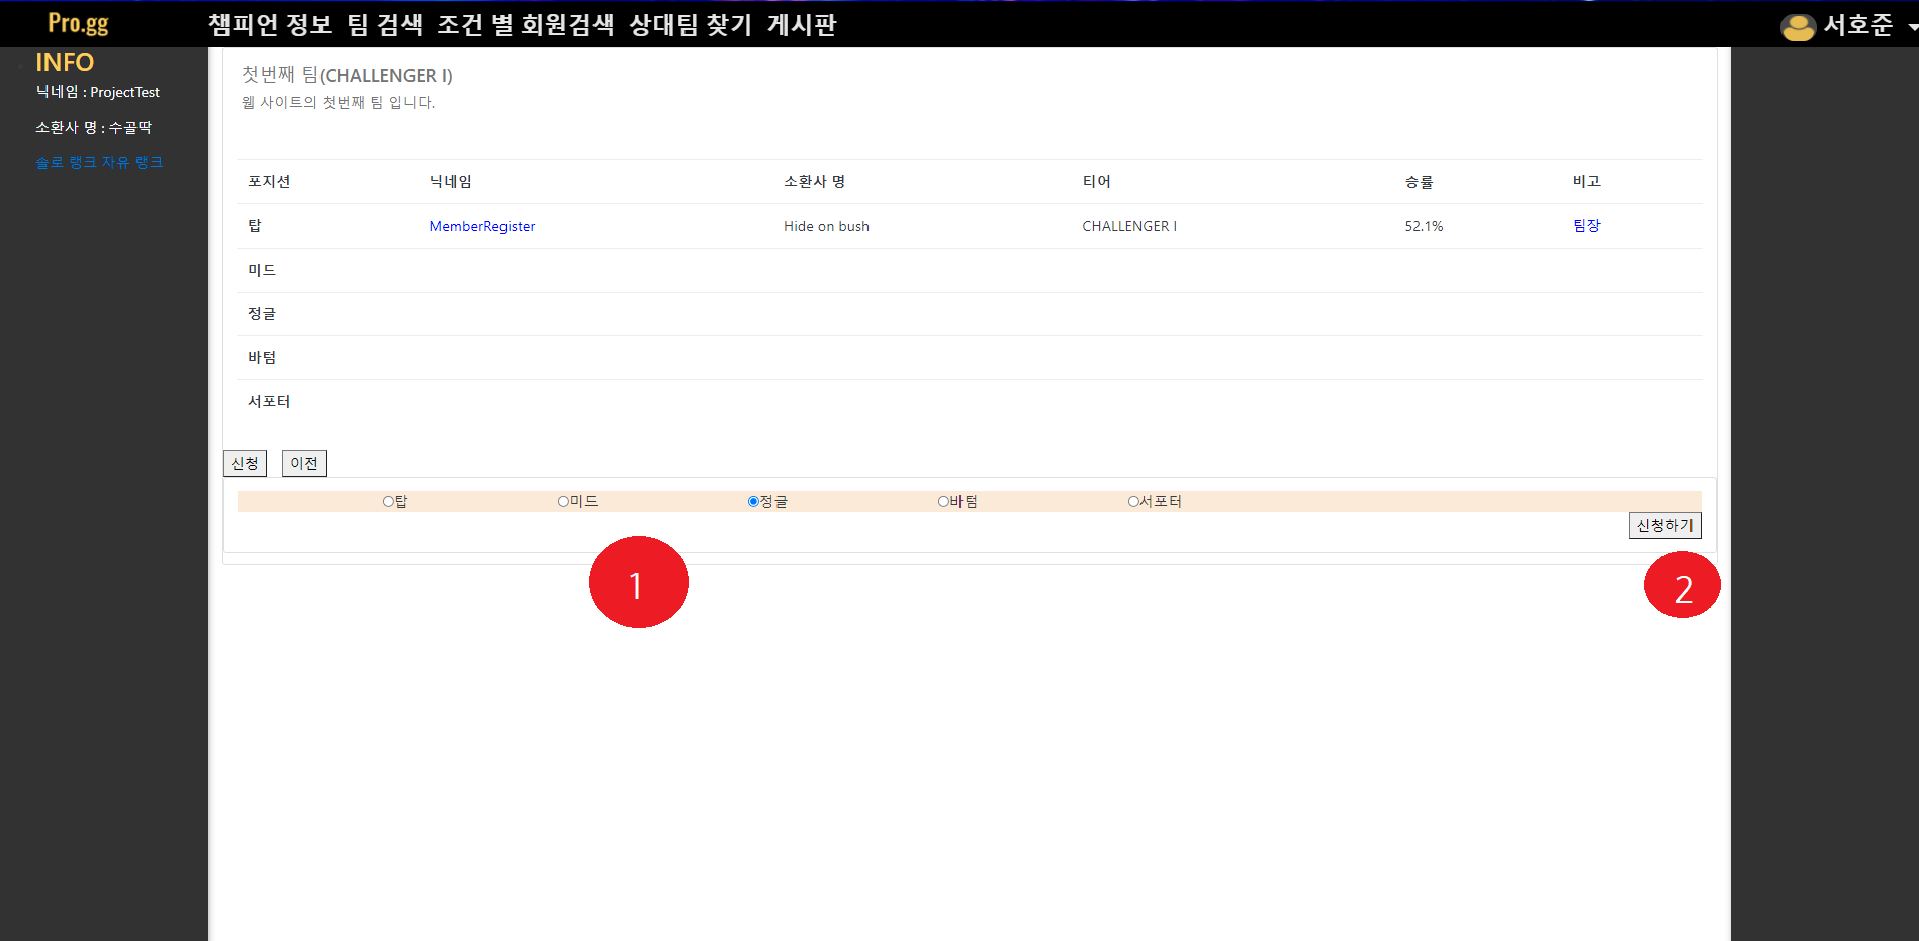1919x941 pixels.
Task: Click the 비고 column header
Action: (x=1586, y=181)
